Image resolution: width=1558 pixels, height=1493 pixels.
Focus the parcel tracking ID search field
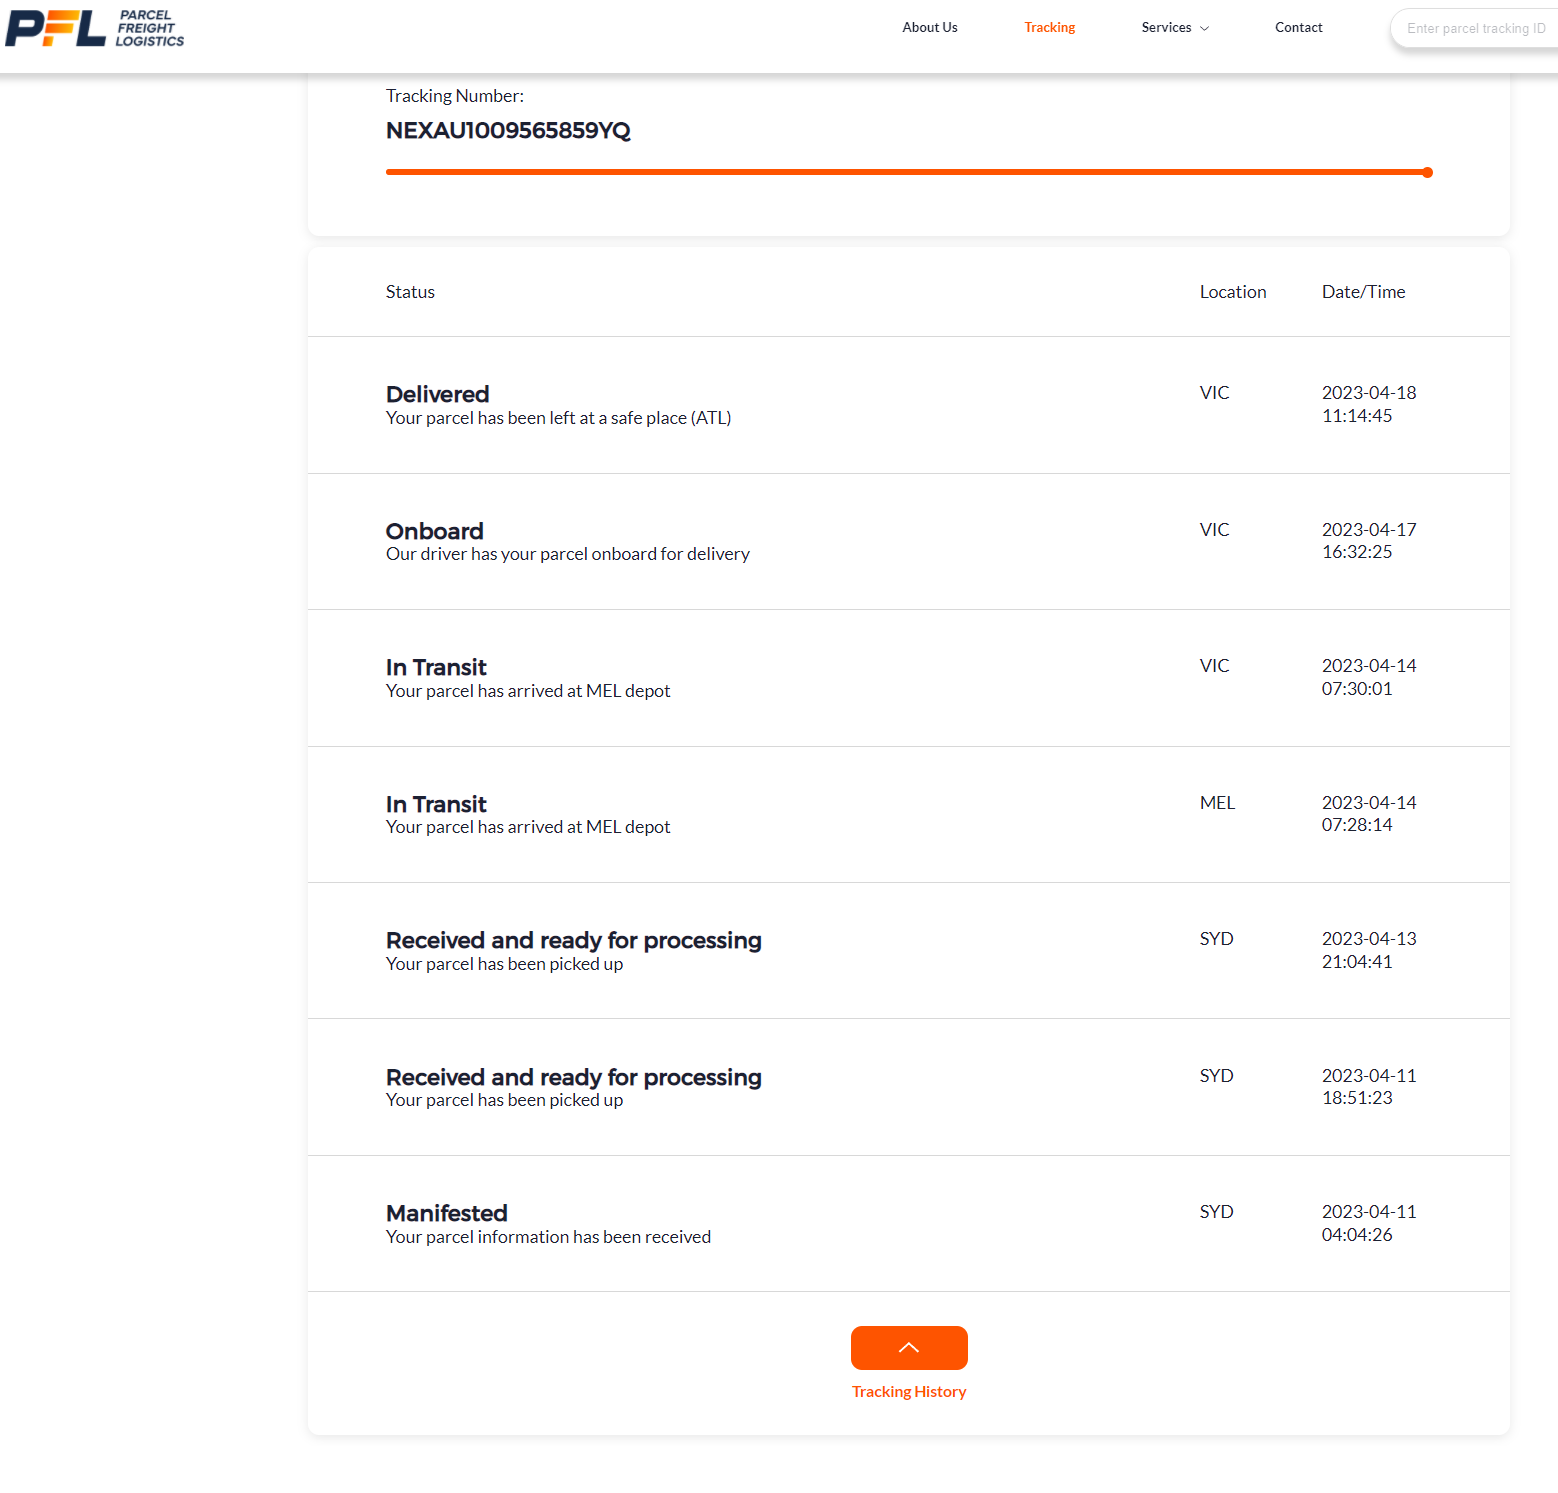1475,29
